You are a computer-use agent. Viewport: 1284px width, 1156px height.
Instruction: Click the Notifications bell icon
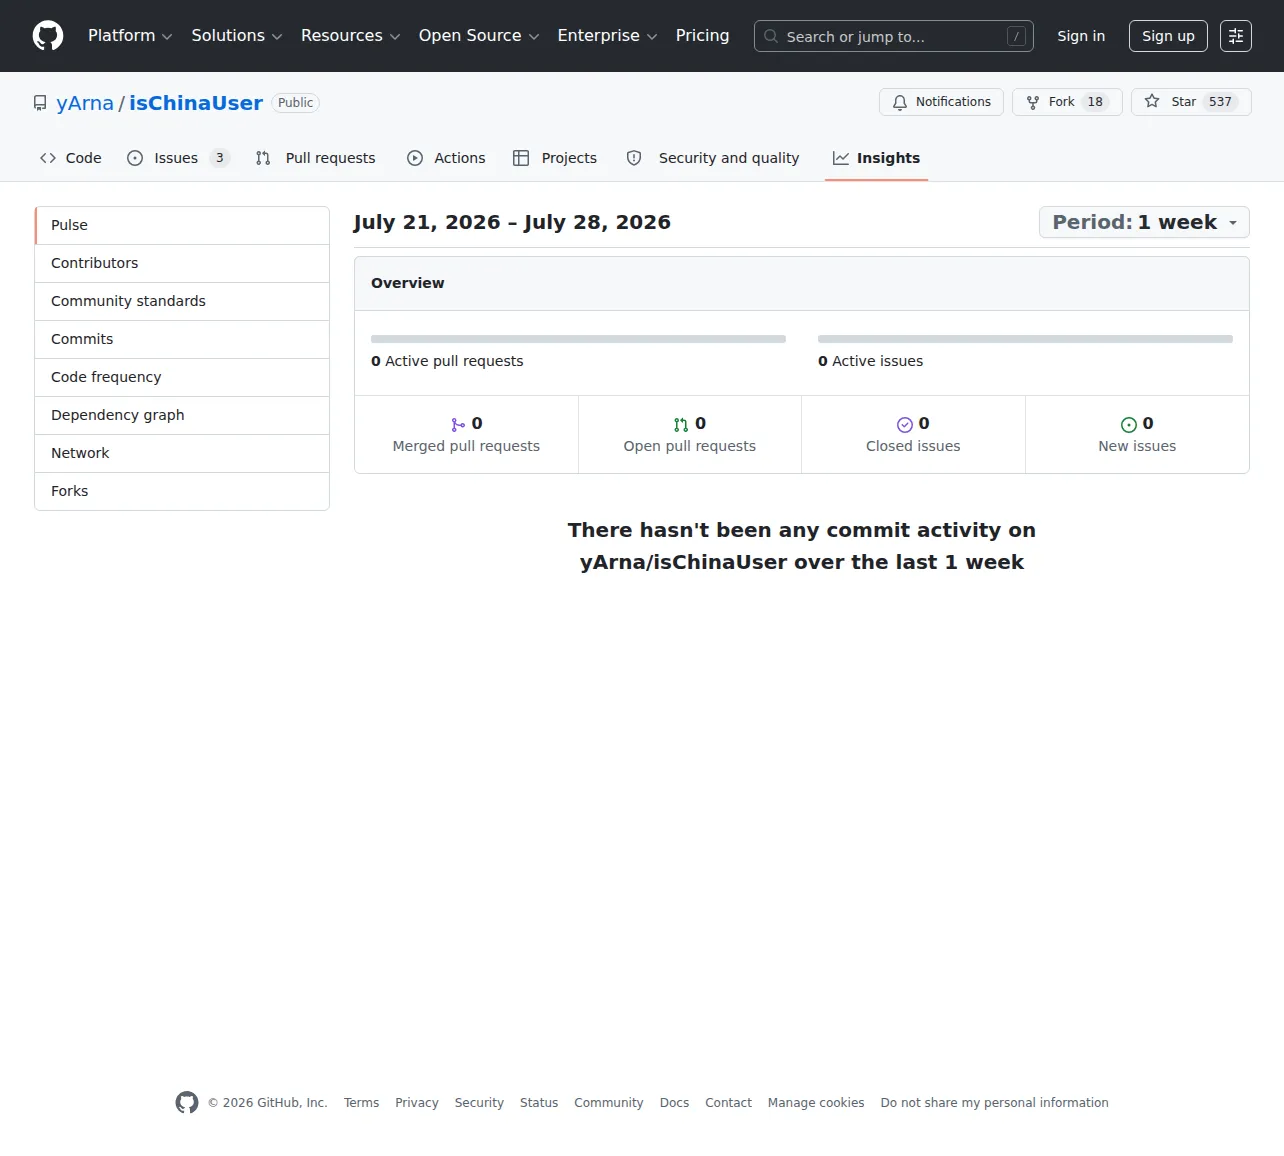(900, 102)
